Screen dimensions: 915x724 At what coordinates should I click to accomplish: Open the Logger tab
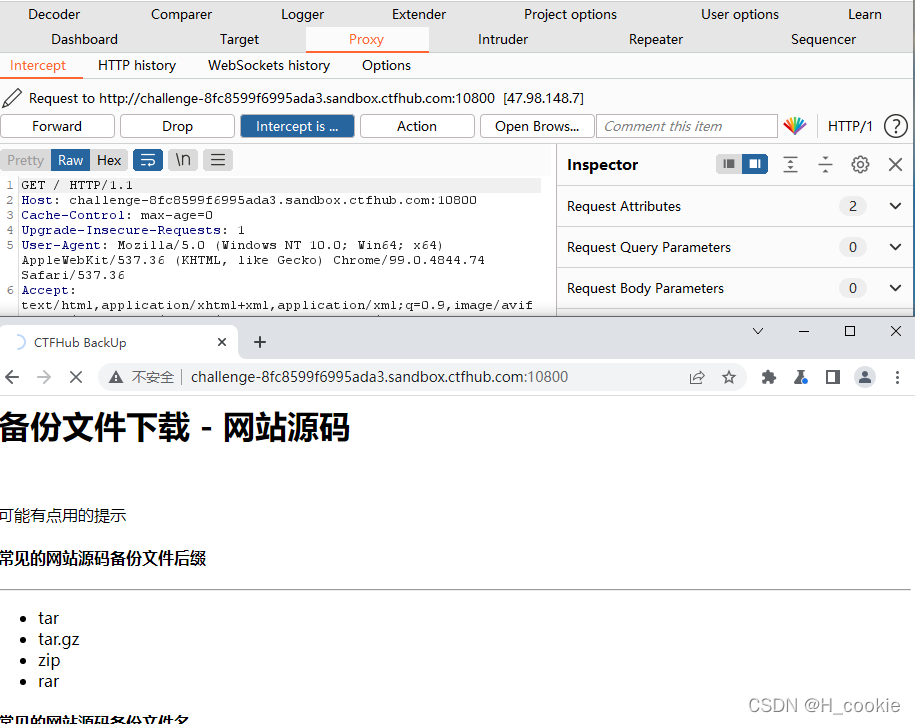coord(302,14)
